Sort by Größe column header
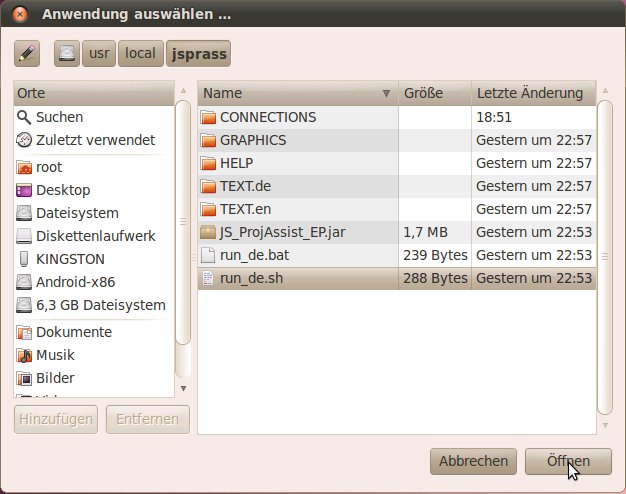This screenshot has width=626, height=494. click(x=434, y=93)
